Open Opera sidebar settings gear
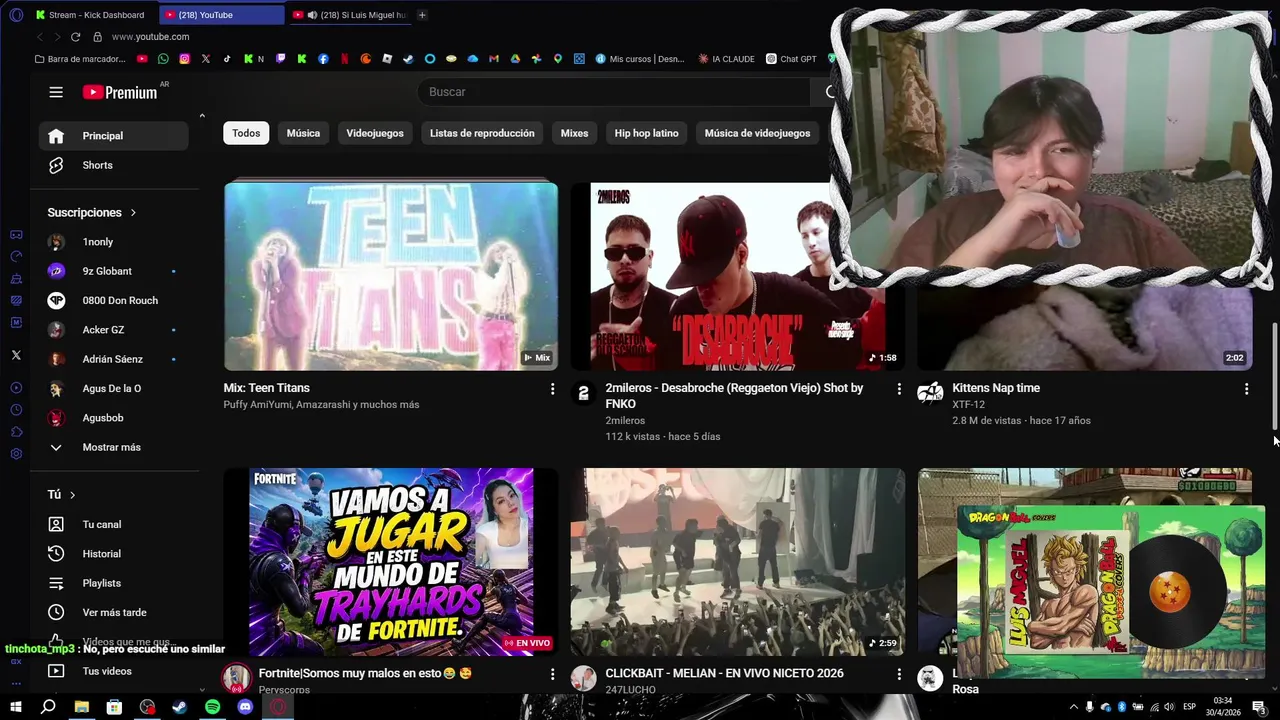 [16, 454]
